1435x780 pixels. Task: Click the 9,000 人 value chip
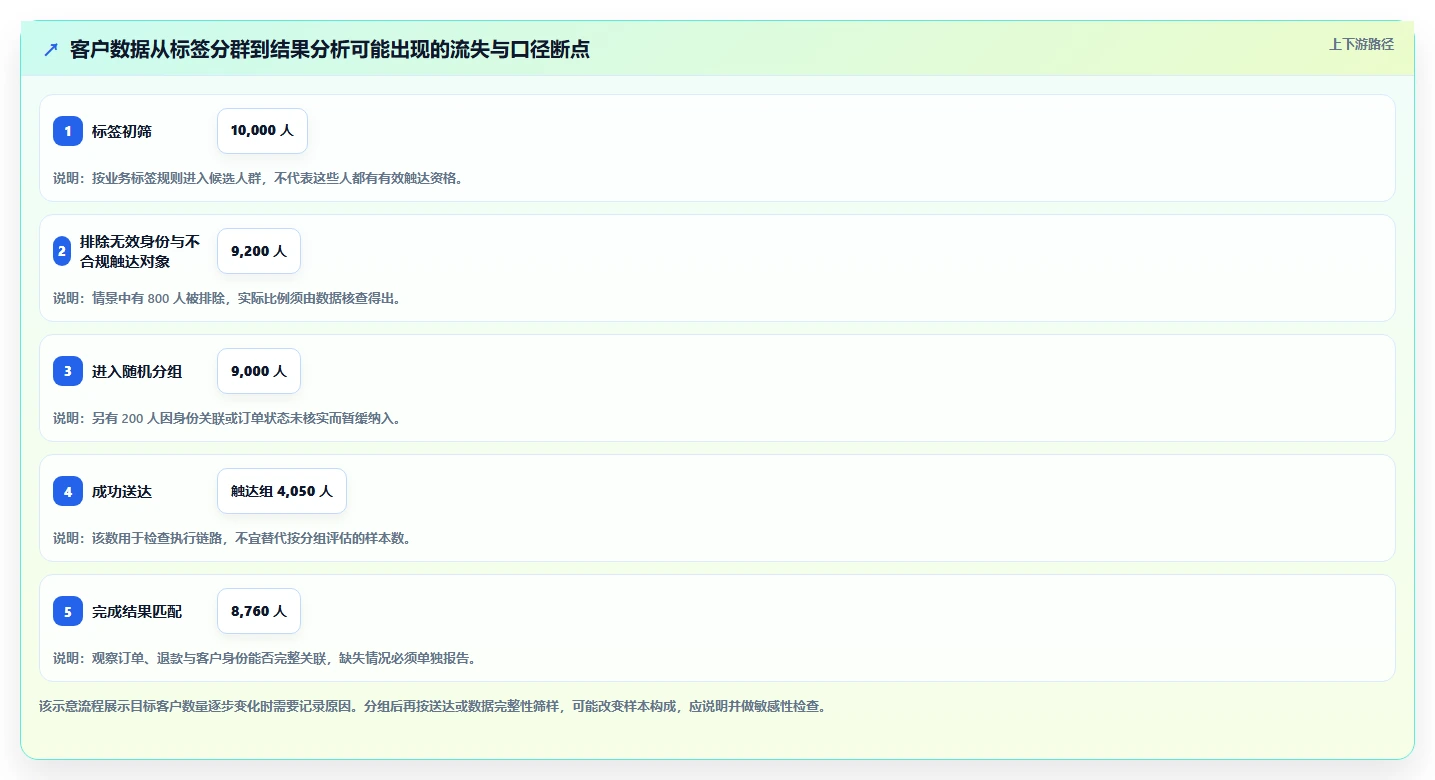click(259, 371)
